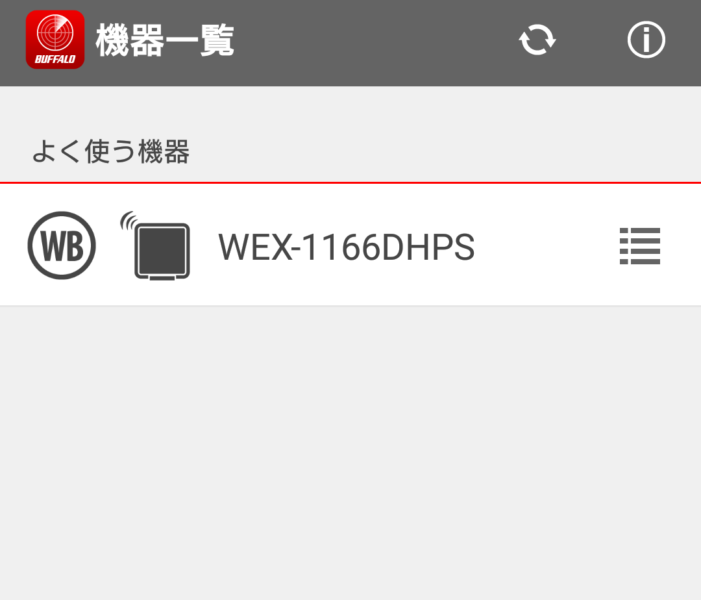Click the circular arrows reload icon
701x600 pixels.
point(537,40)
